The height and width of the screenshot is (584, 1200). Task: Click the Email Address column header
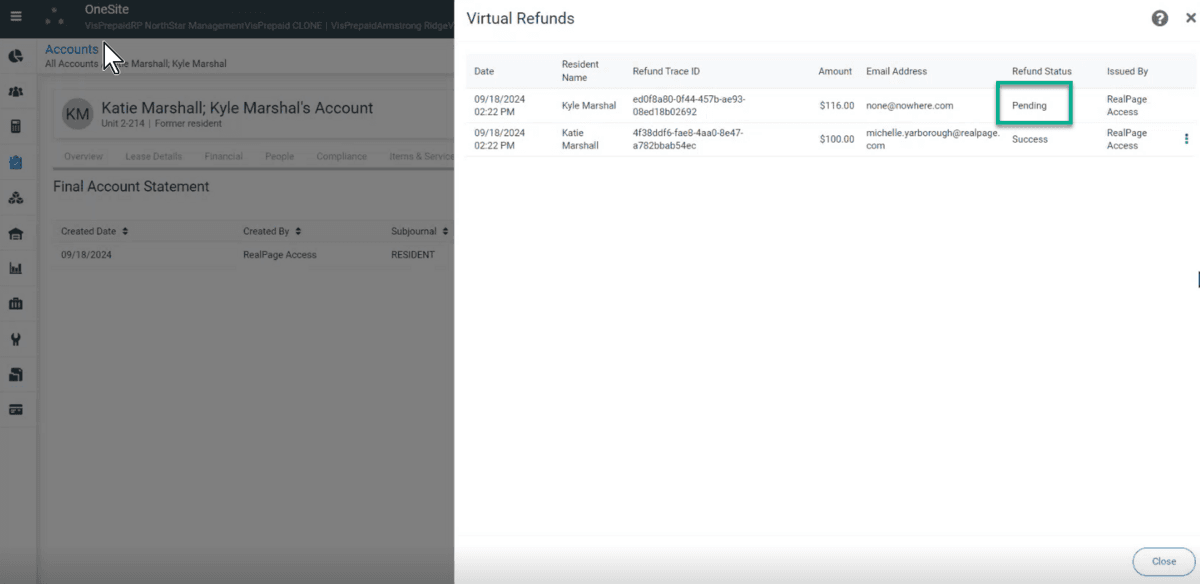(896, 71)
